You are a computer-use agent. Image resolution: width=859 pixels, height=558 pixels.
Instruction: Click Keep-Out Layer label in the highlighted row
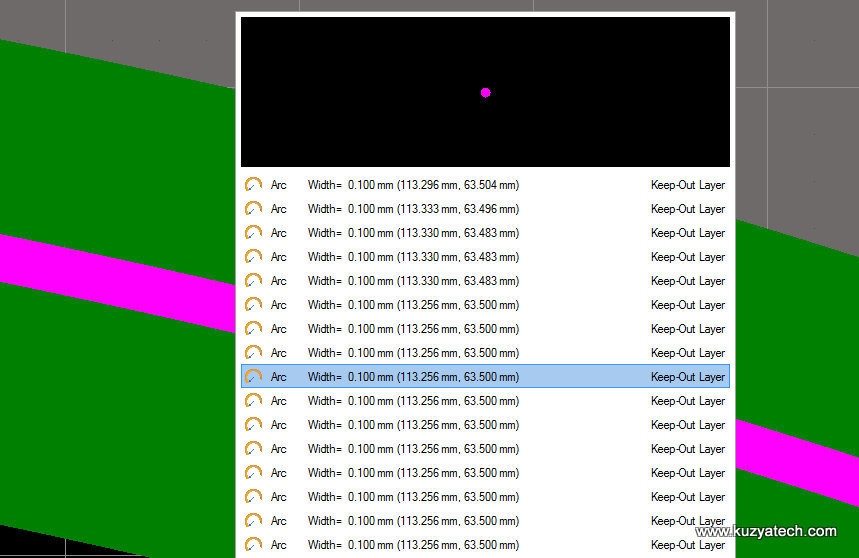(x=688, y=377)
